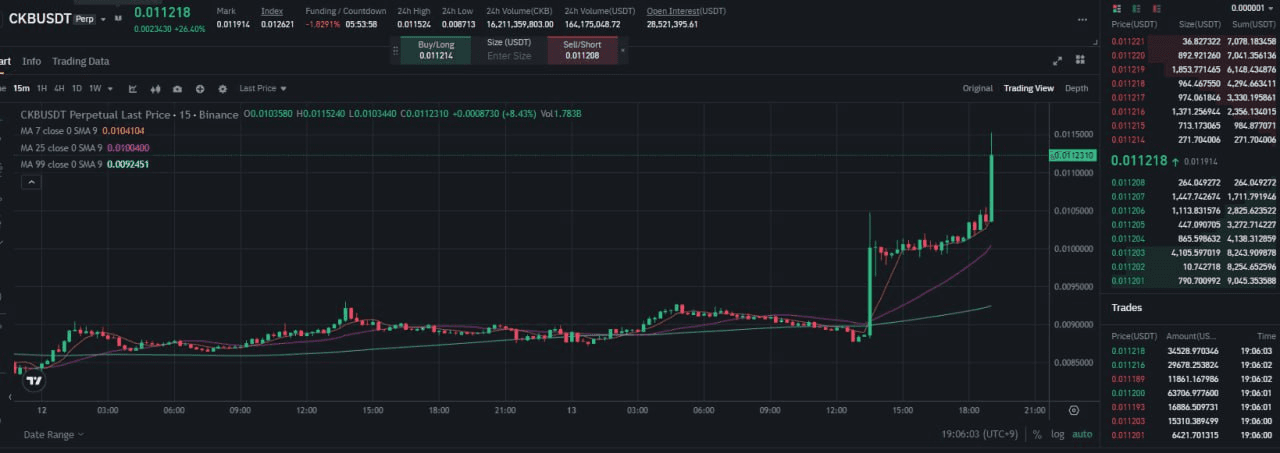Open chart time axis settings gear
The image size is (1280, 453).
1074,410
